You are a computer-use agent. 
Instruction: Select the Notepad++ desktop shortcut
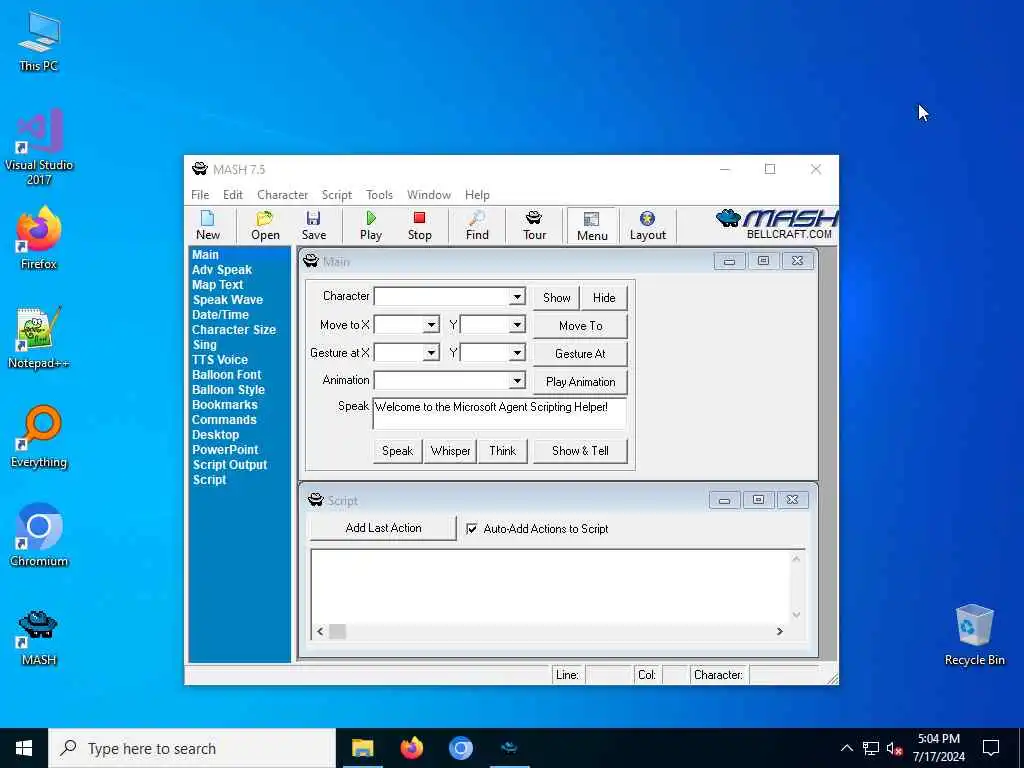(x=39, y=338)
